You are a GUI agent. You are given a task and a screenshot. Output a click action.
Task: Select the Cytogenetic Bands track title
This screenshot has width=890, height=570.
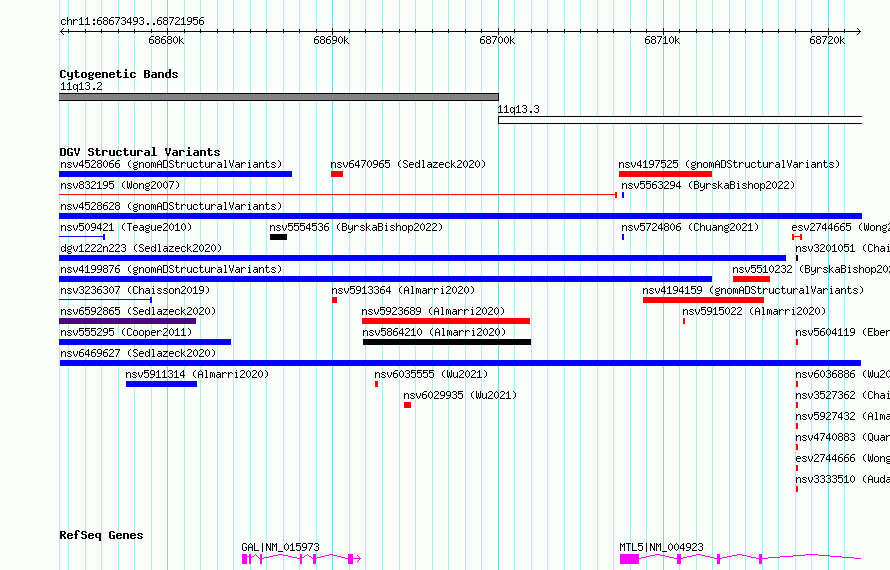[119, 74]
